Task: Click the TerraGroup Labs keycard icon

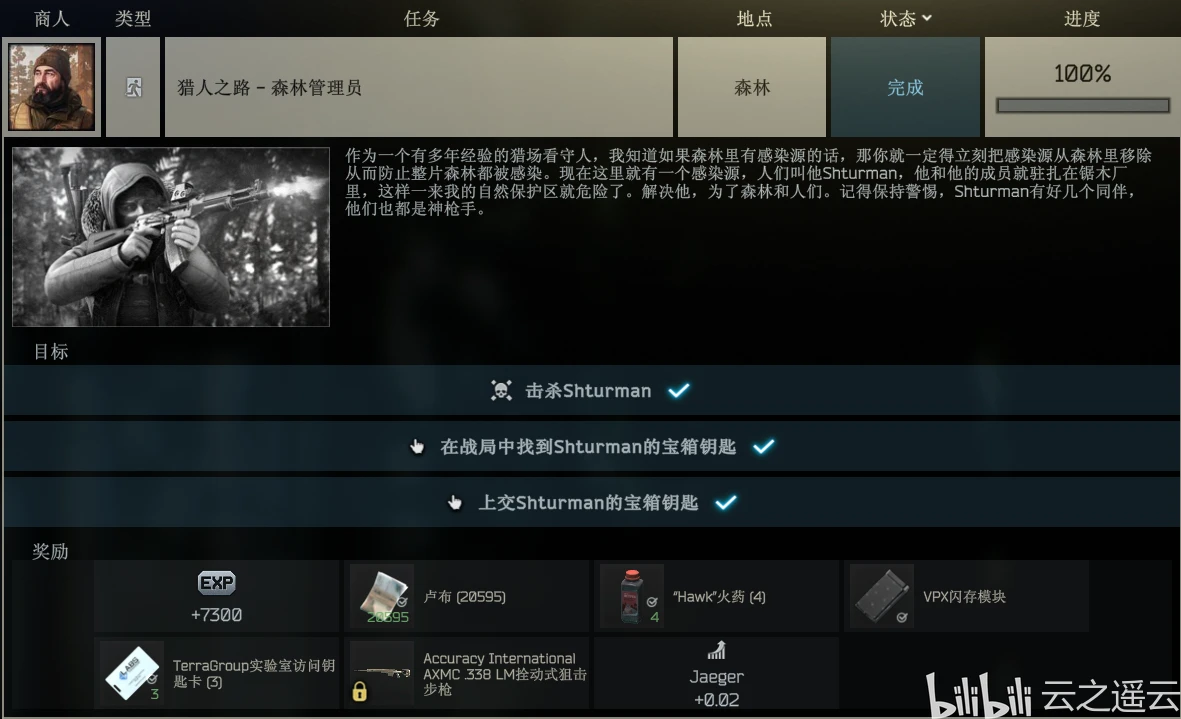Action: pyautogui.click(x=132, y=673)
